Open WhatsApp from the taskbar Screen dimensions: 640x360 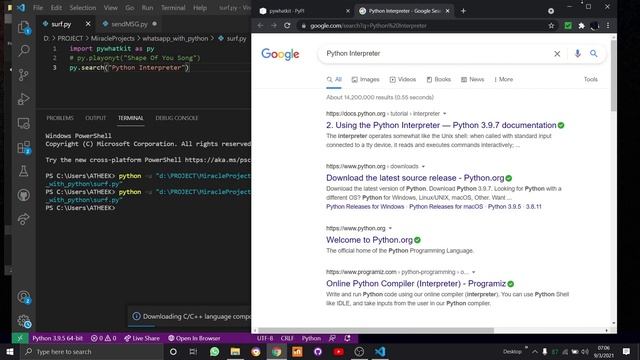(x=214, y=351)
